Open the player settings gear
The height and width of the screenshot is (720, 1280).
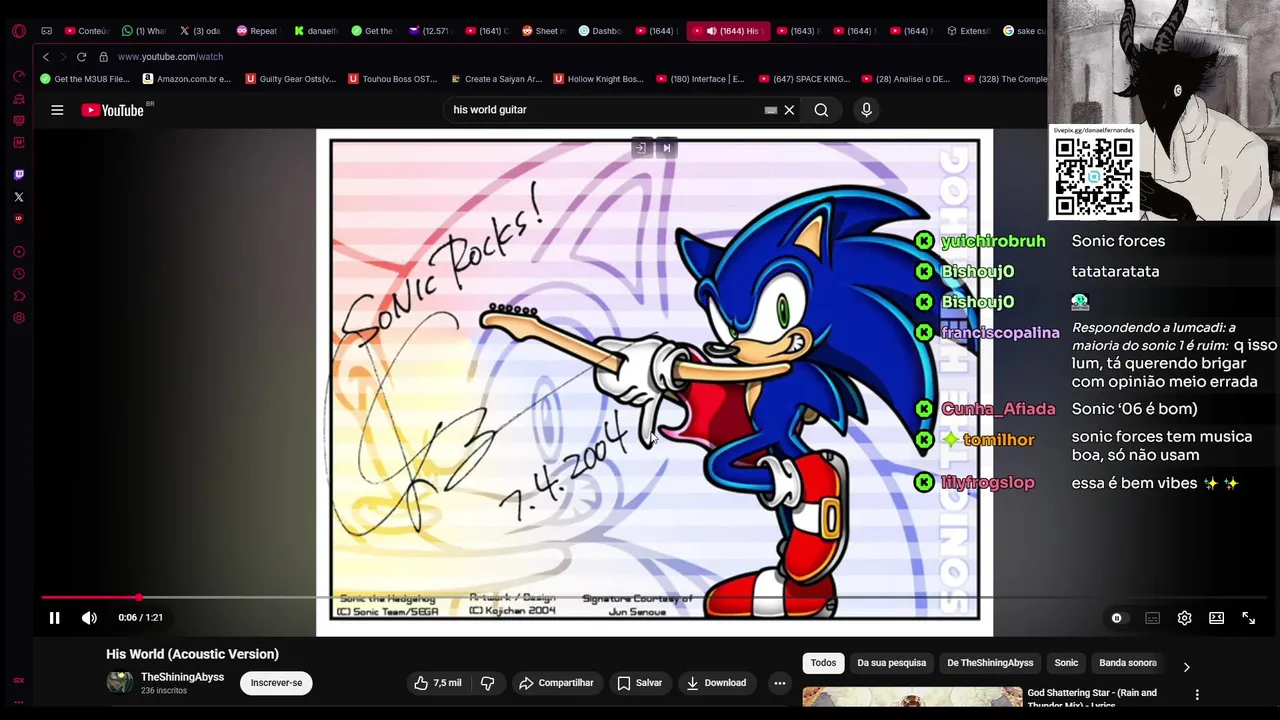1184,618
